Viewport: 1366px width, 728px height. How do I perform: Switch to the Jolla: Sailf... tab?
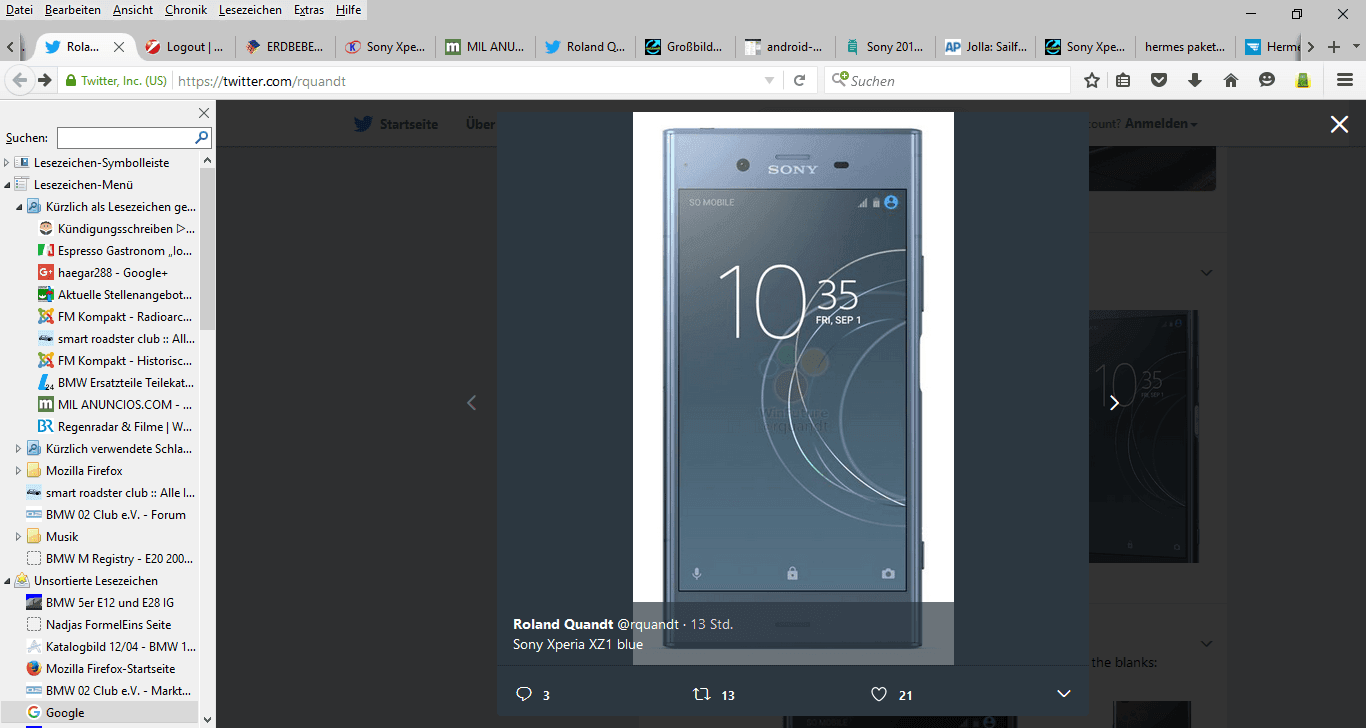[x=986, y=47]
